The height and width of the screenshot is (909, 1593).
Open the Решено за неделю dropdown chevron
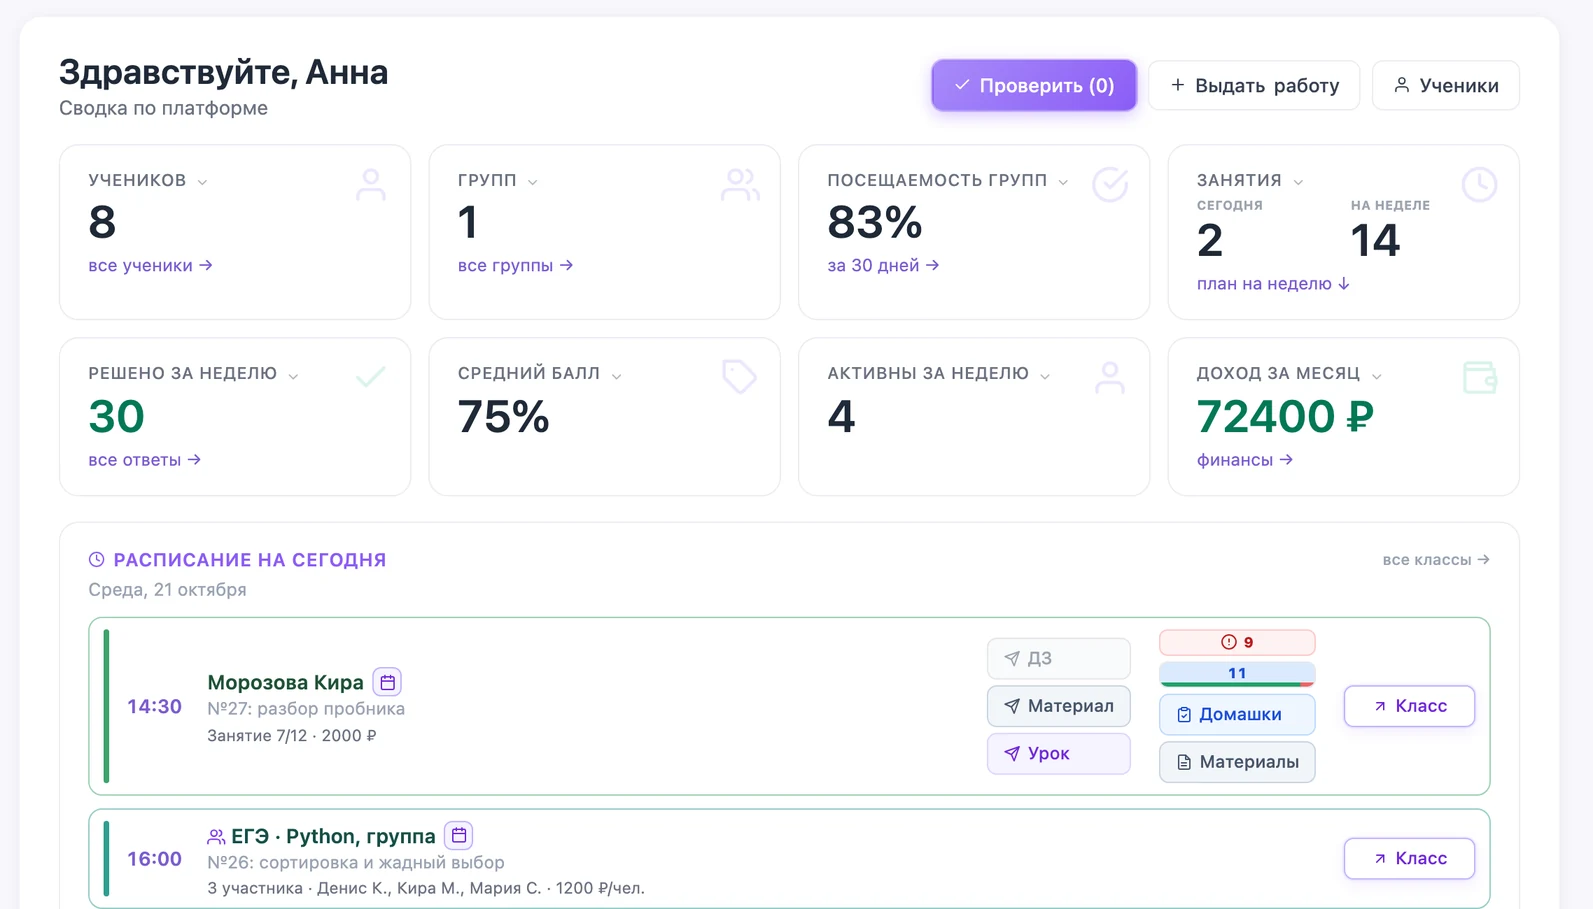point(293,376)
